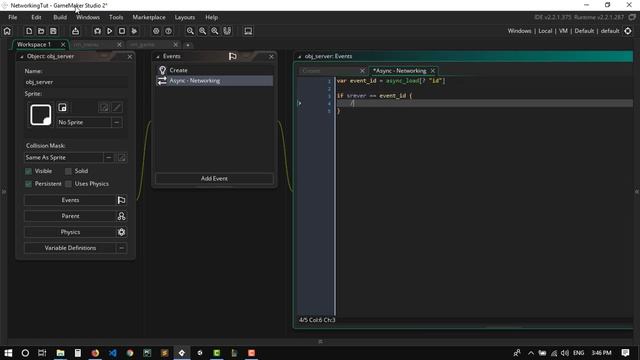The height and width of the screenshot is (360, 640).
Task: Toggle the Persistent checkbox
Action: (29, 184)
